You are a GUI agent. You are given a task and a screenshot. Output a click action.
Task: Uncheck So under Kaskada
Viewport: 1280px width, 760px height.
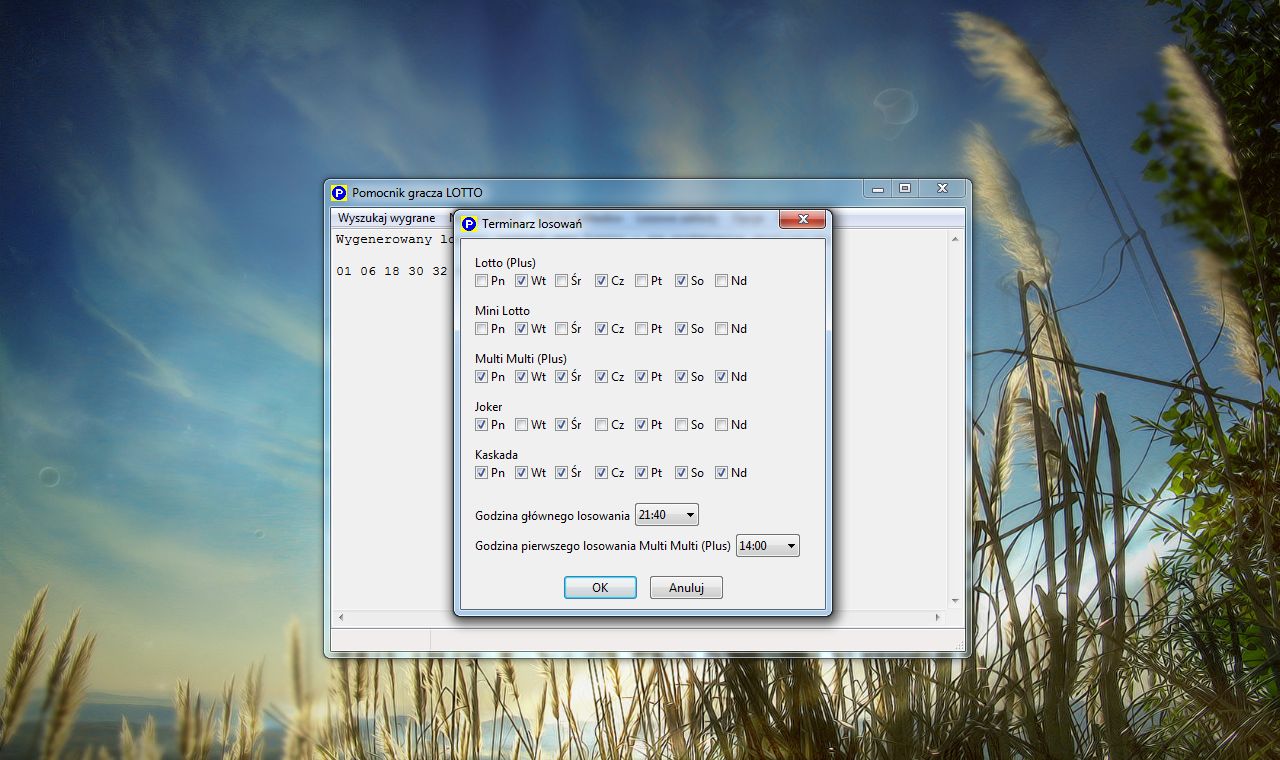coord(682,473)
